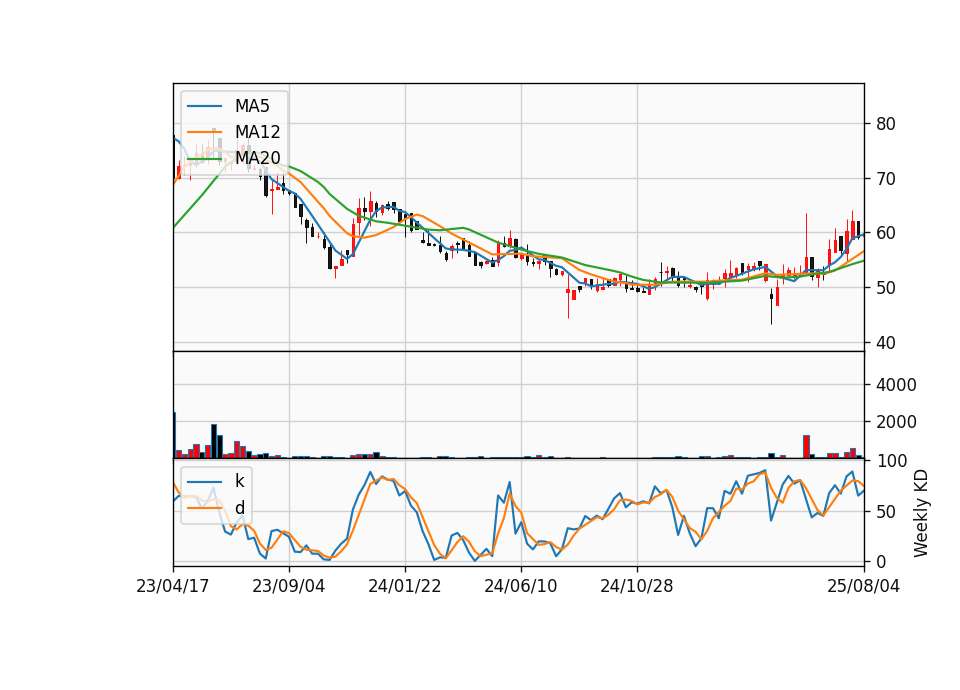The image size is (960, 690).
Task: Click the Weekly KD axis label
Action: coord(921,514)
